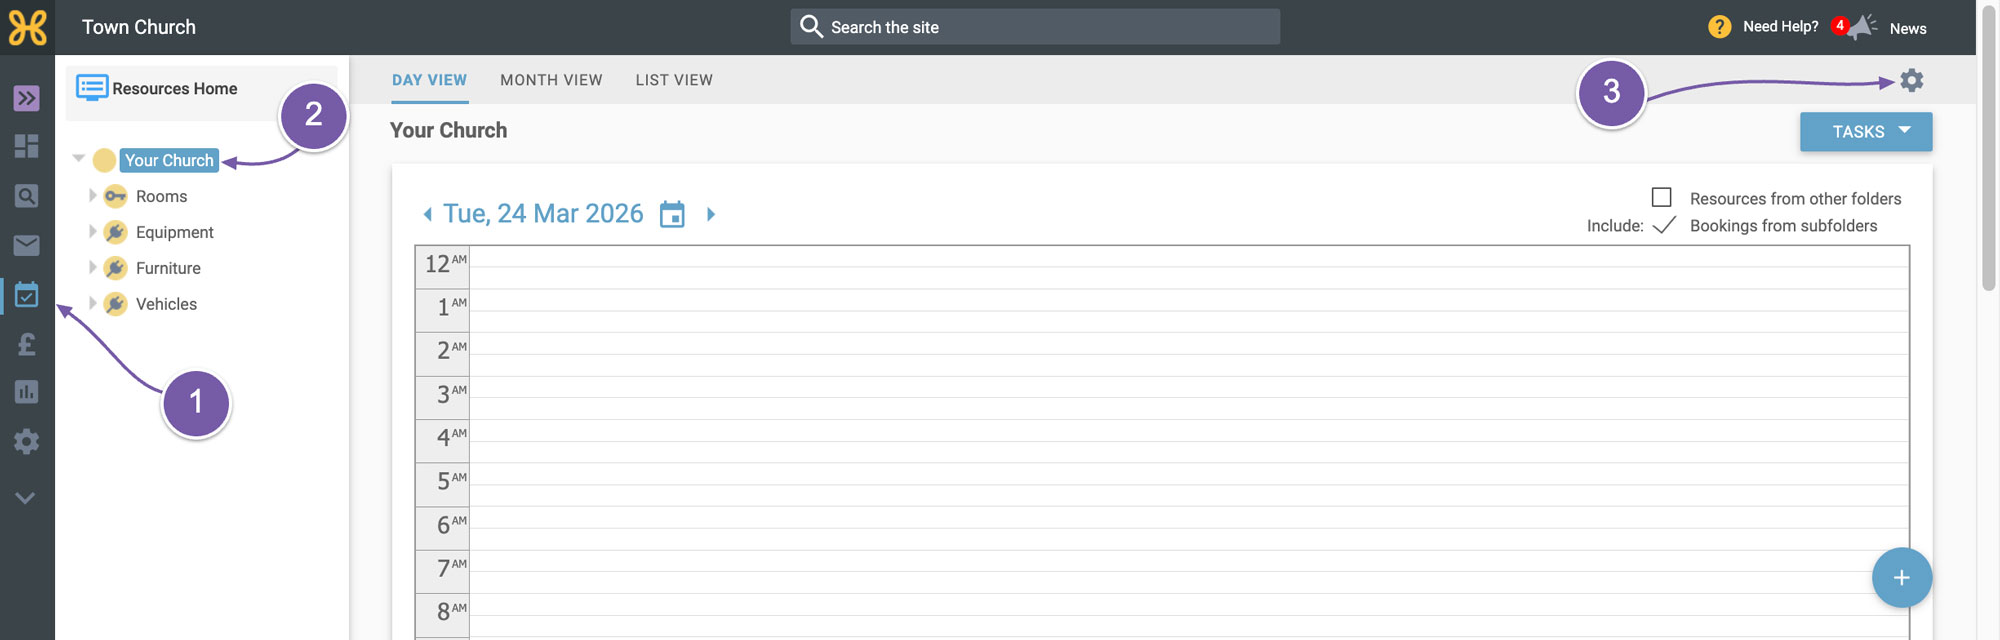The height and width of the screenshot is (640, 2000).
Task: Collapse the Your Church folder tree
Action: [x=78, y=158]
